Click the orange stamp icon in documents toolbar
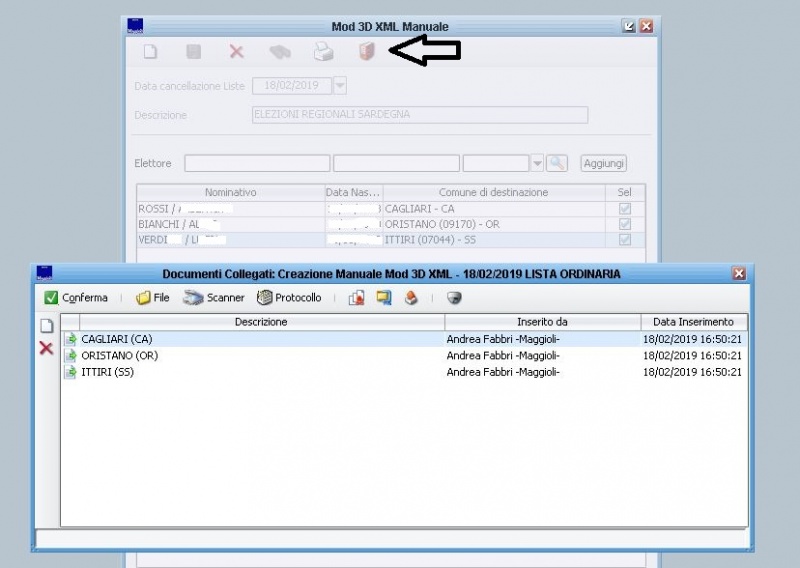This screenshot has height=568, width=800. point(411,298)
